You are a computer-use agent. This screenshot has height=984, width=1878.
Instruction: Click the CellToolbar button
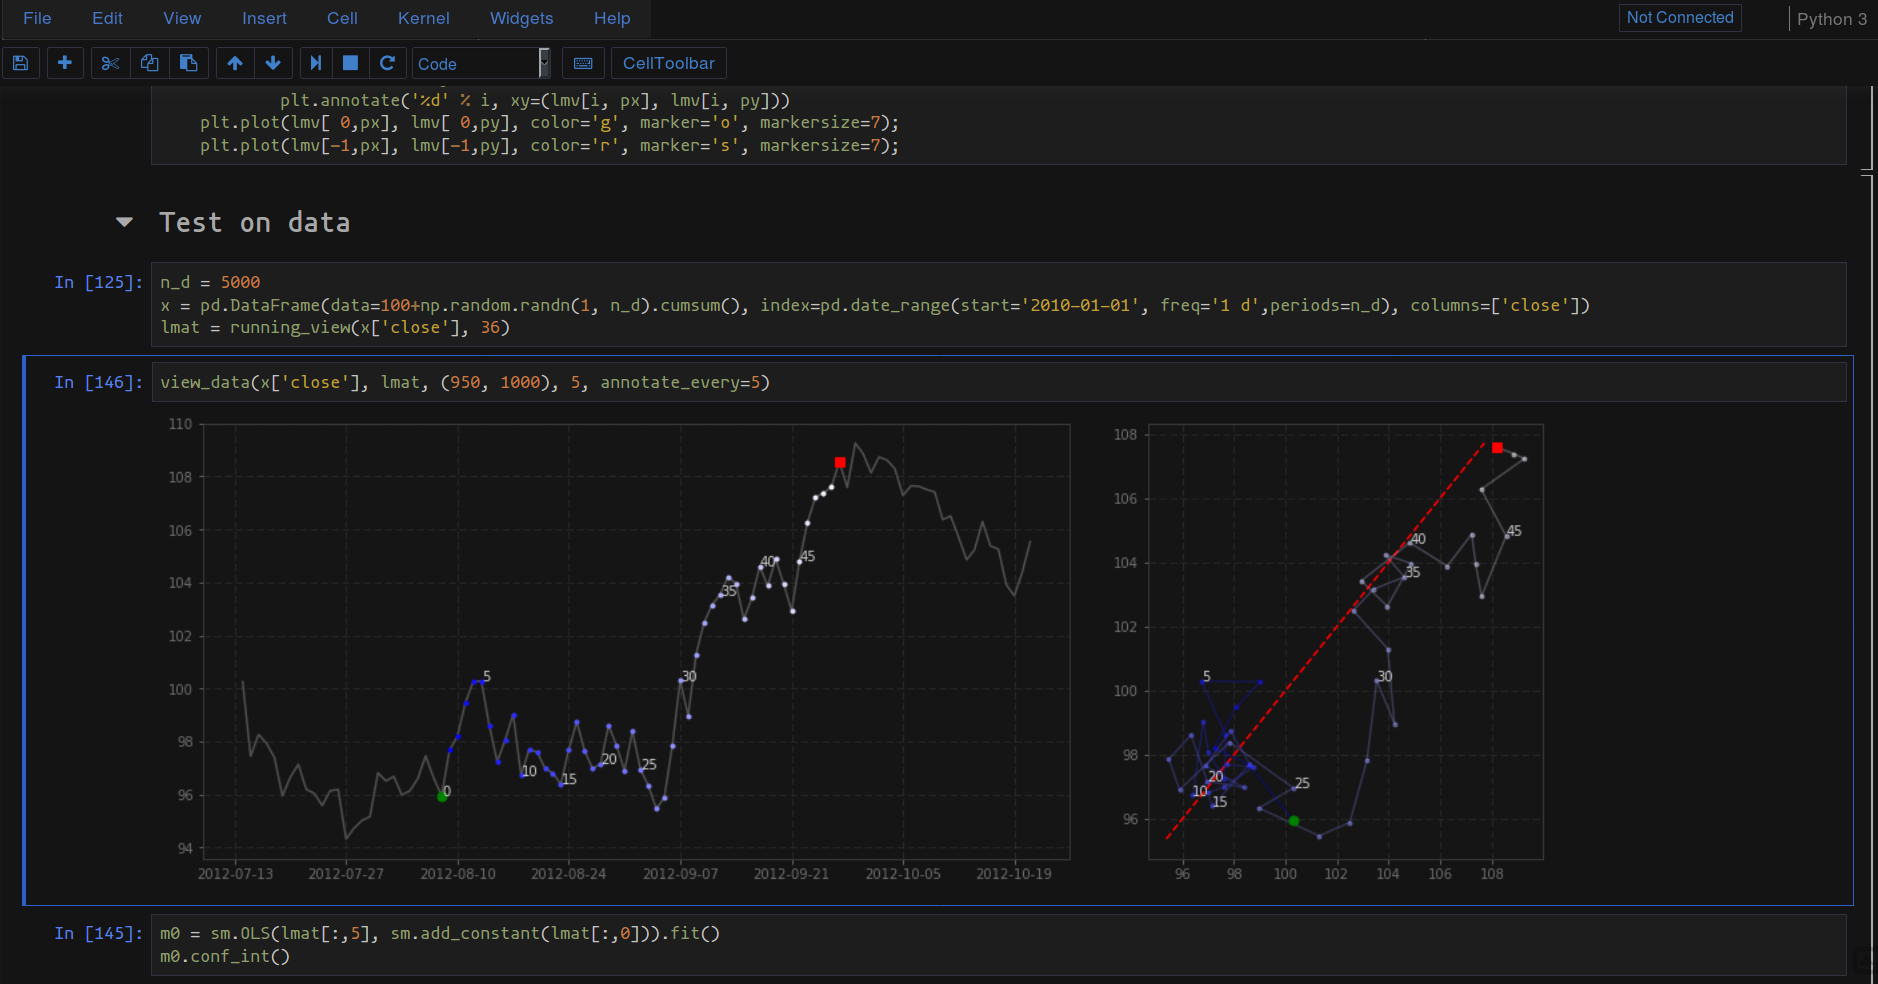[669, 63]
